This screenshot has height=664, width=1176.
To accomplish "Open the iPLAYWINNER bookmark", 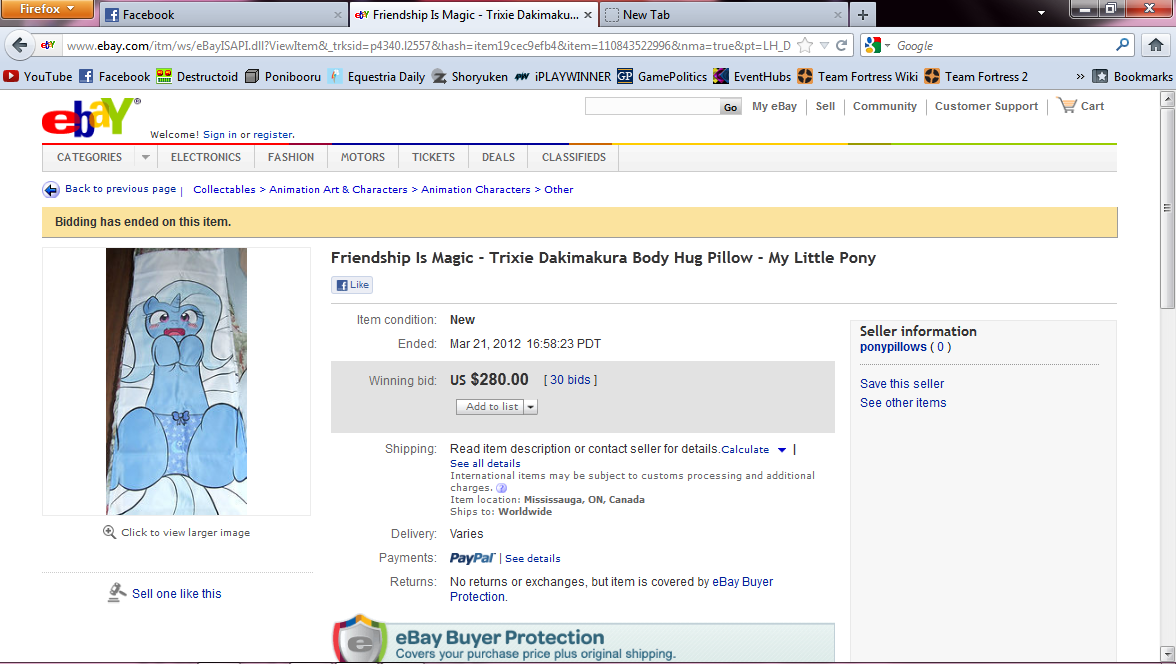I will point(562,77).
